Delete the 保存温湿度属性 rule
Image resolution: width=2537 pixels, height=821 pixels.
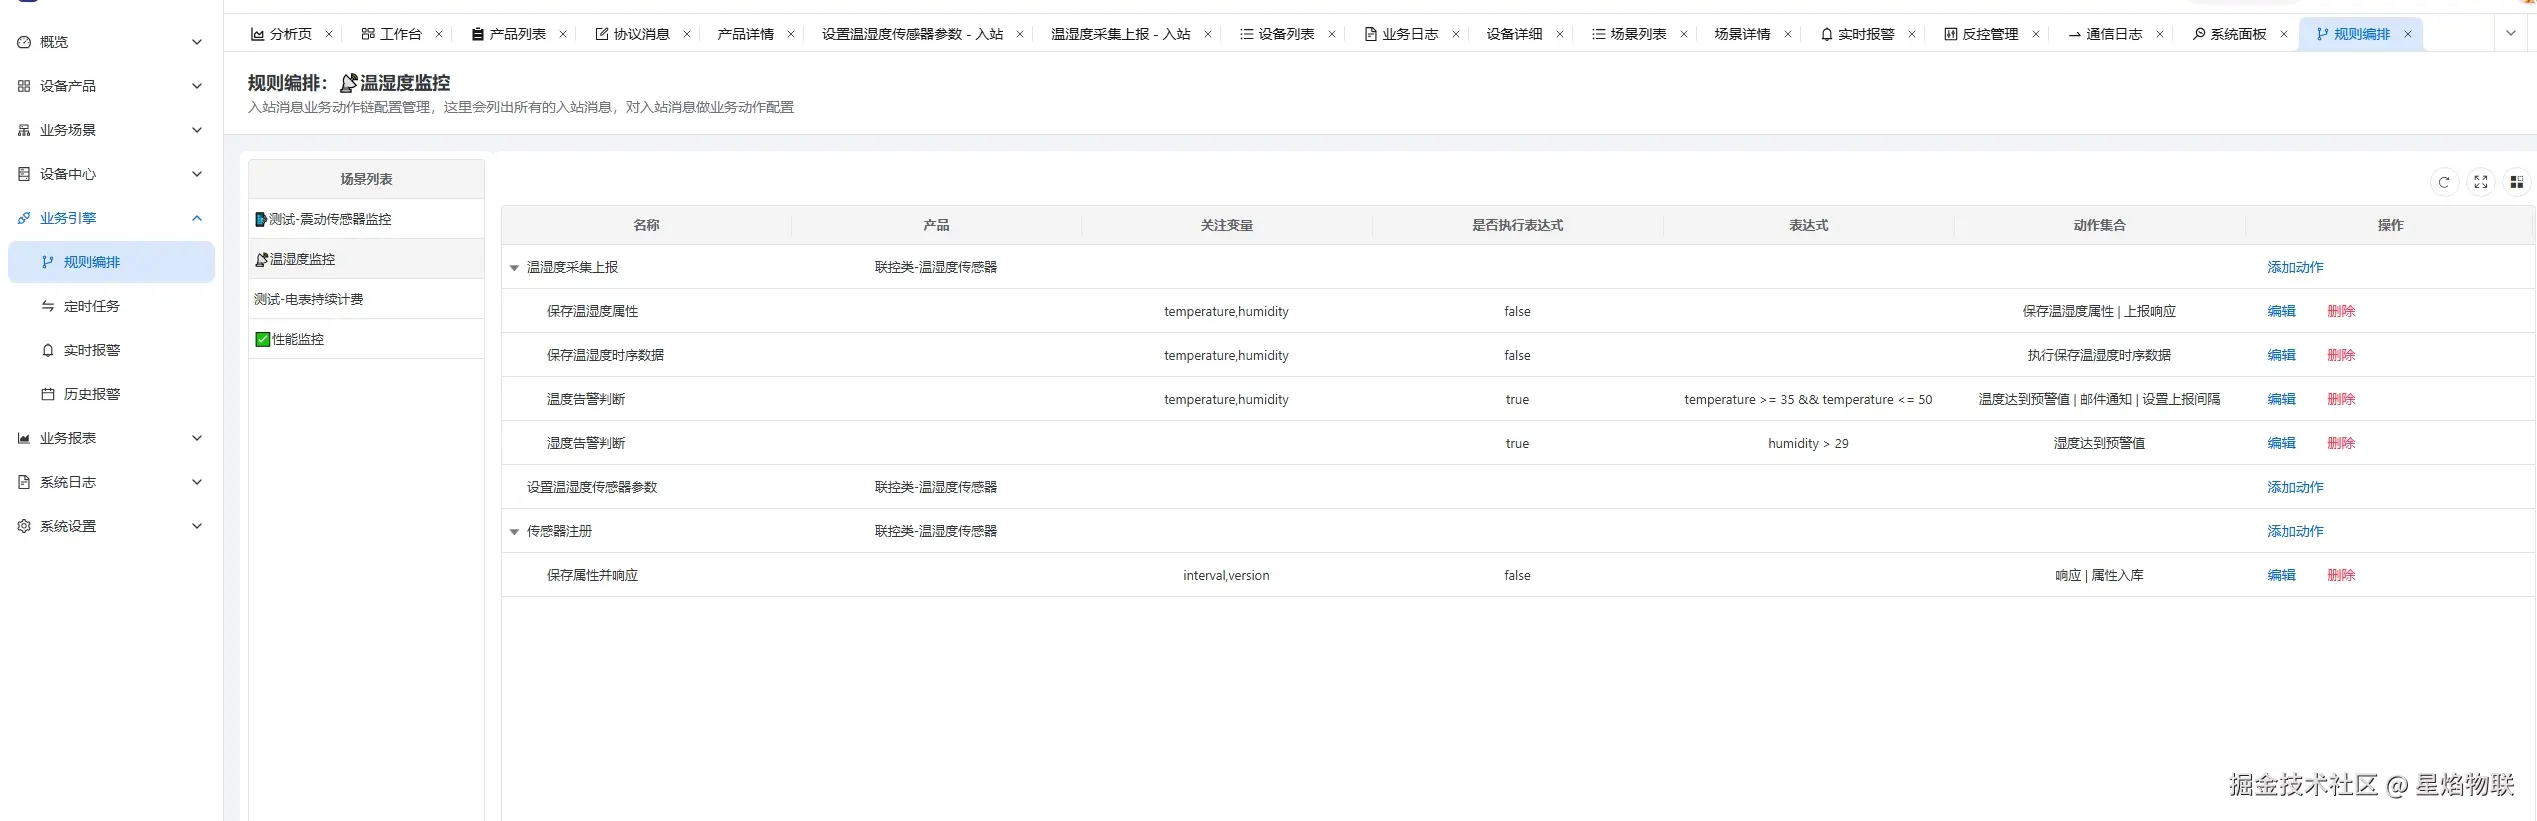click(2341, 311)
